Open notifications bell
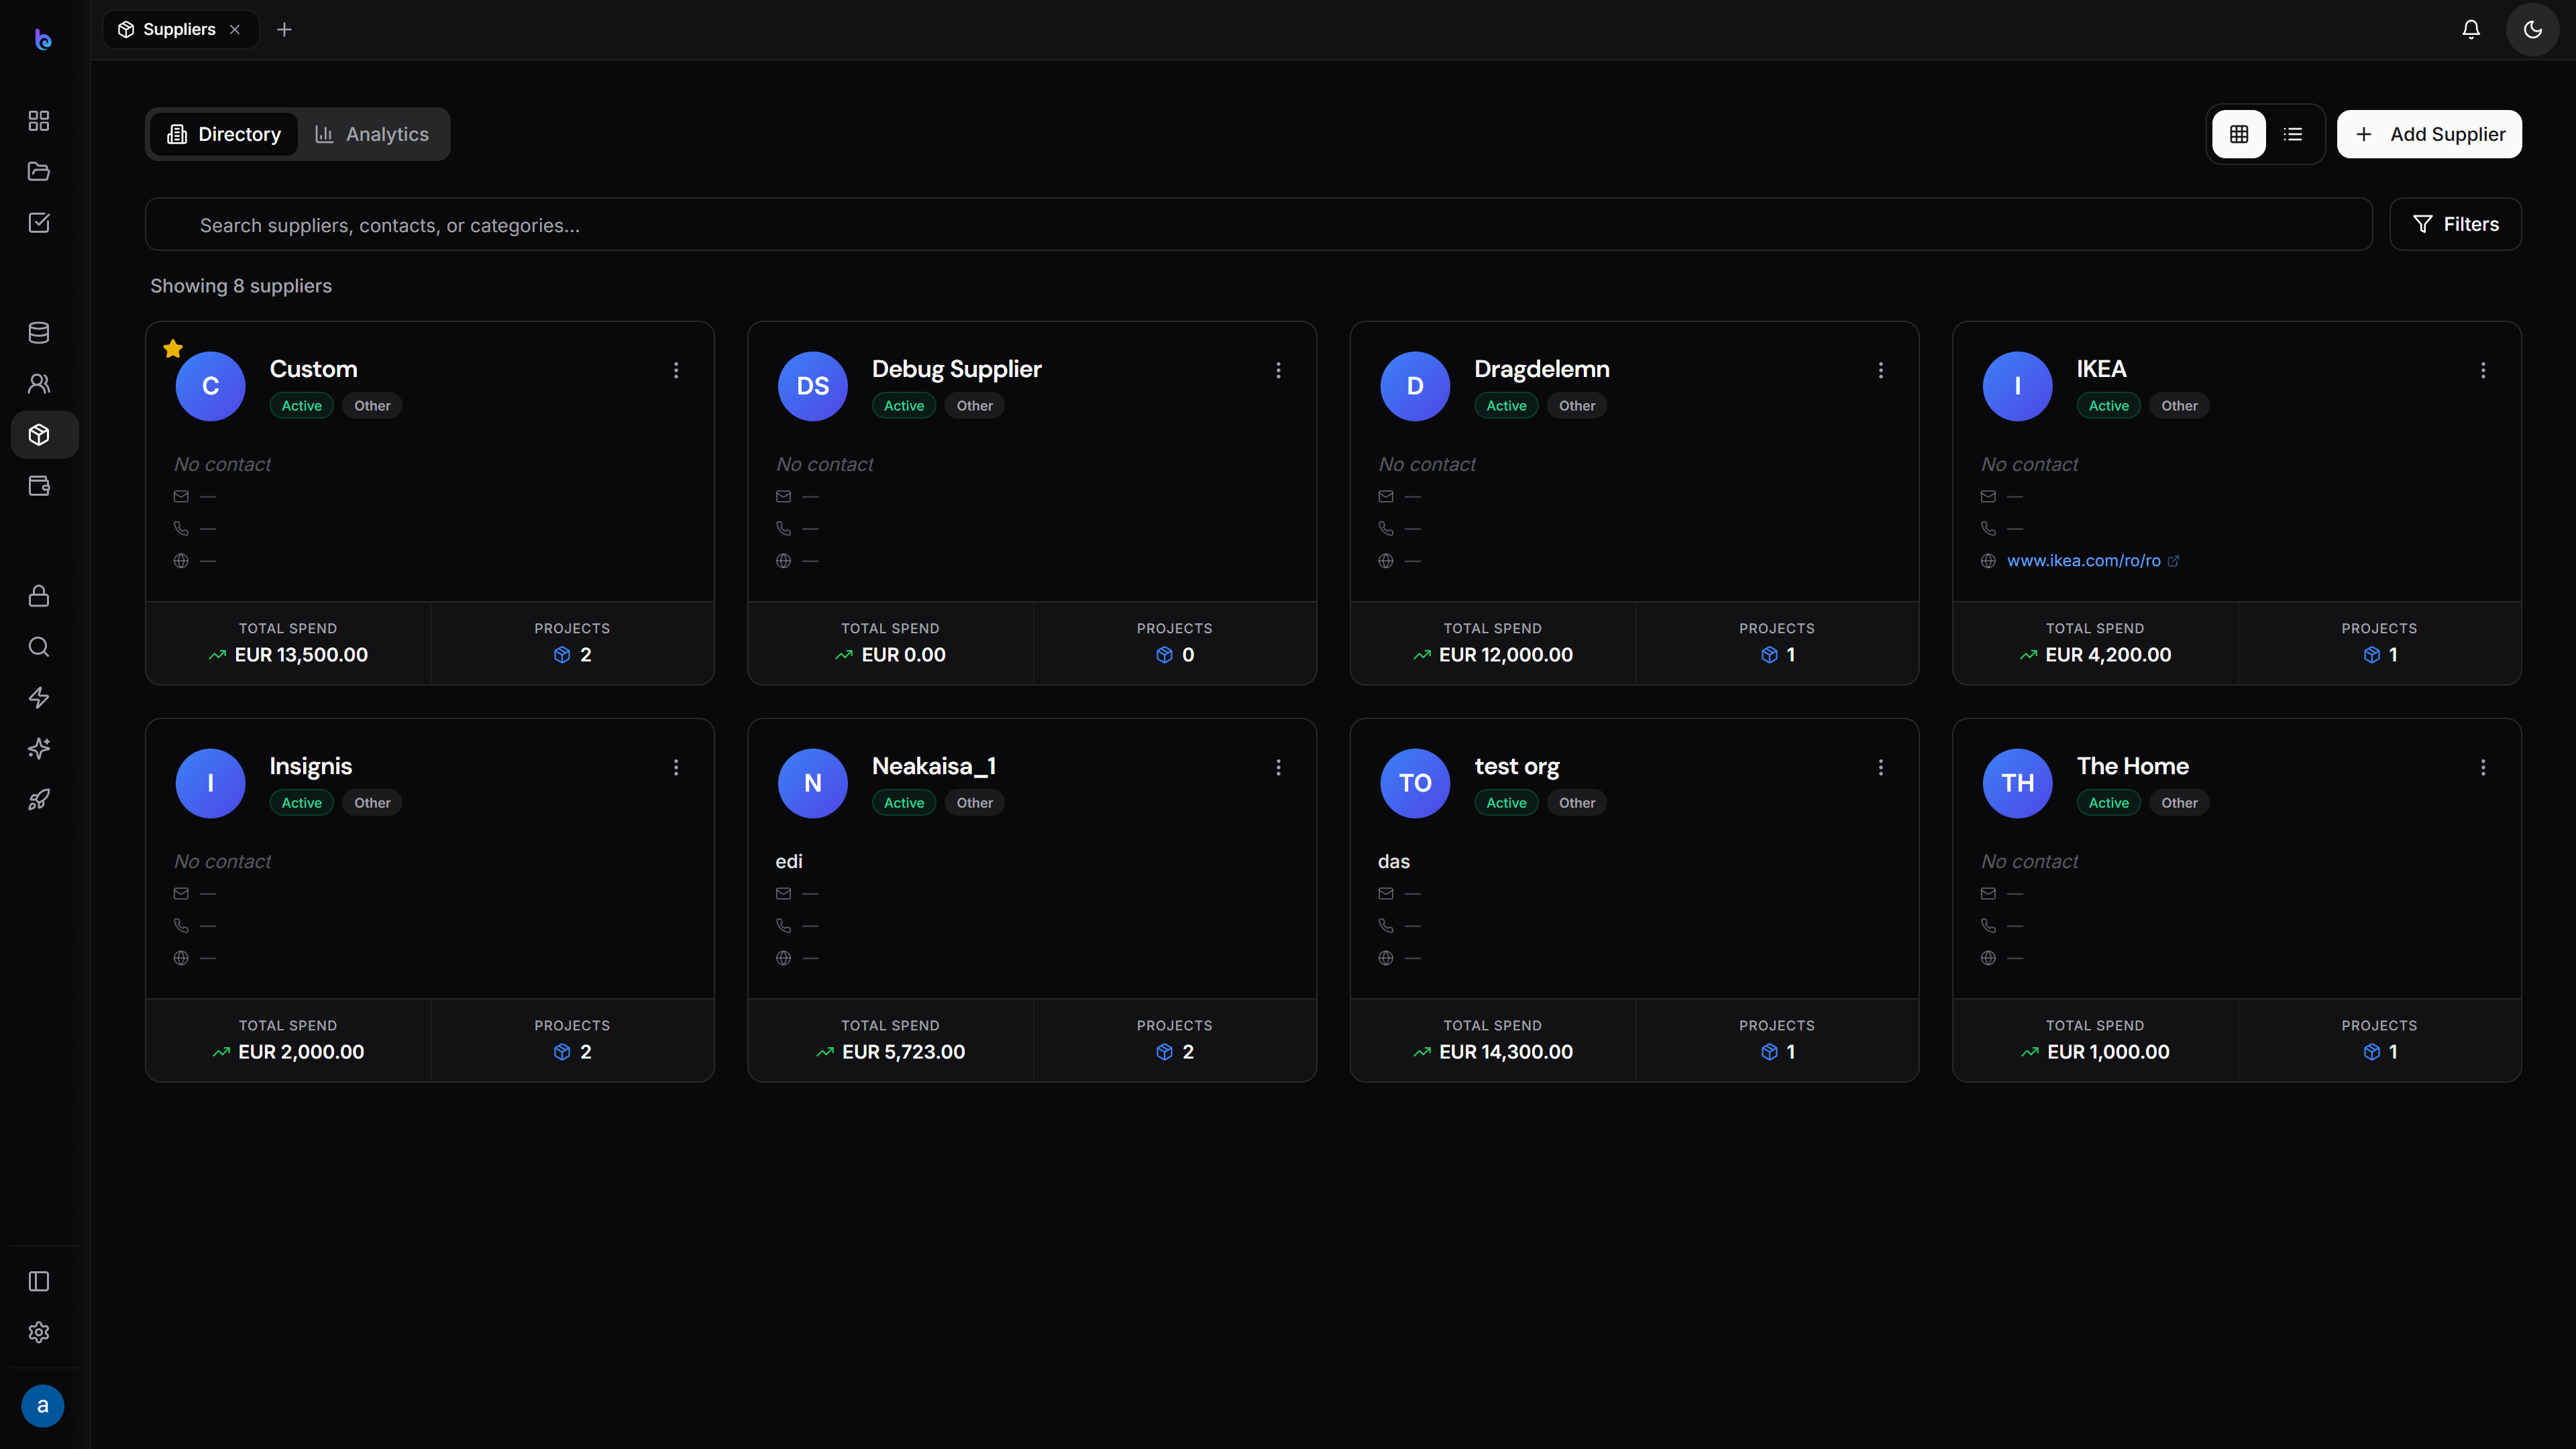This screenshot has height=1449, width=2576. [x=2471, y=30]
